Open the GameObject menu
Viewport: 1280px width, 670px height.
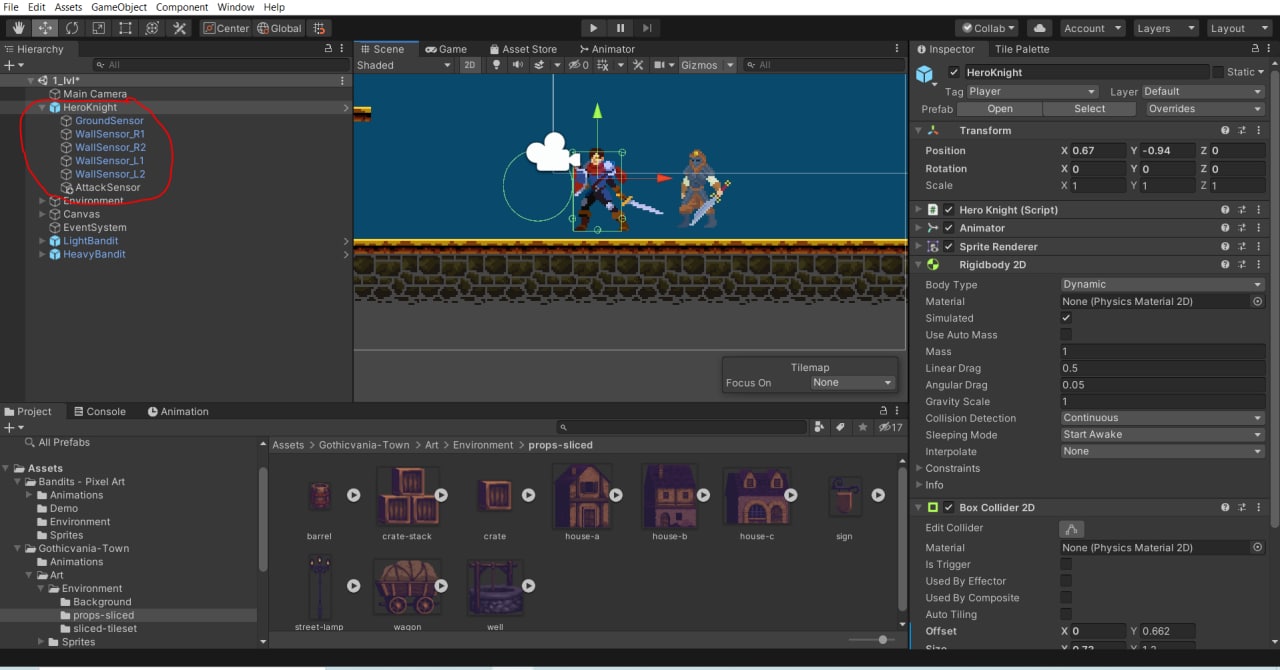(x=119, y=7)
